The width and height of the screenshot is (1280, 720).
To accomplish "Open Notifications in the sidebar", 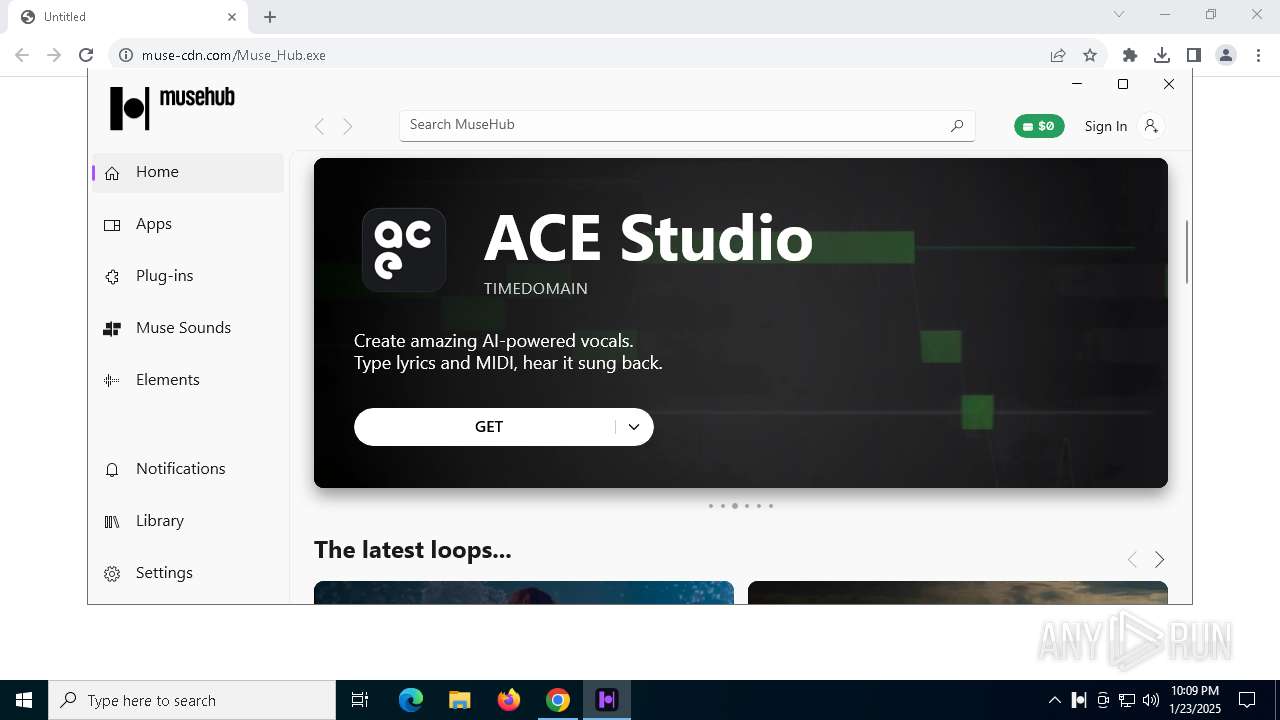I will [x=188, y=469].
